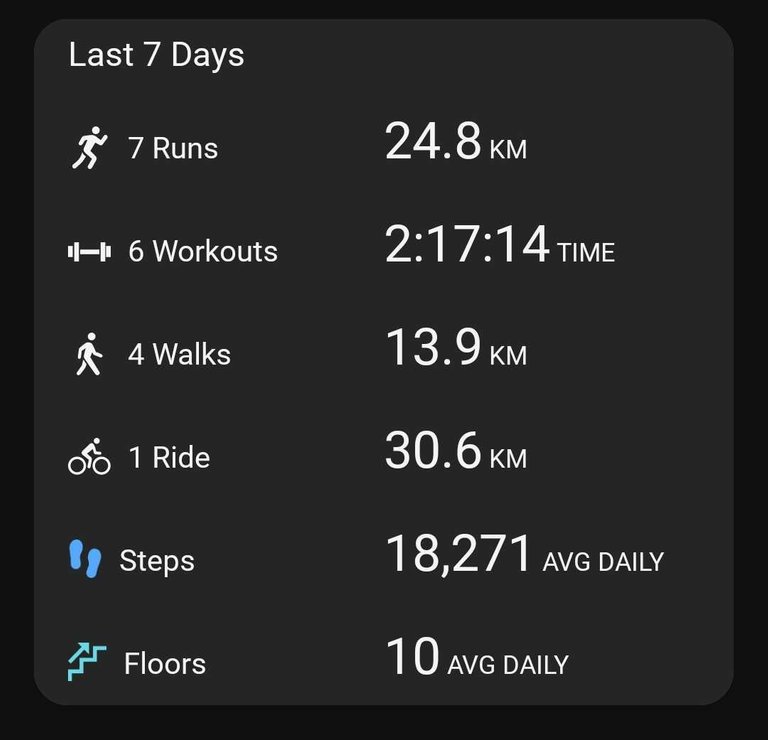Open the 4 Walks entry

[179, 354]
